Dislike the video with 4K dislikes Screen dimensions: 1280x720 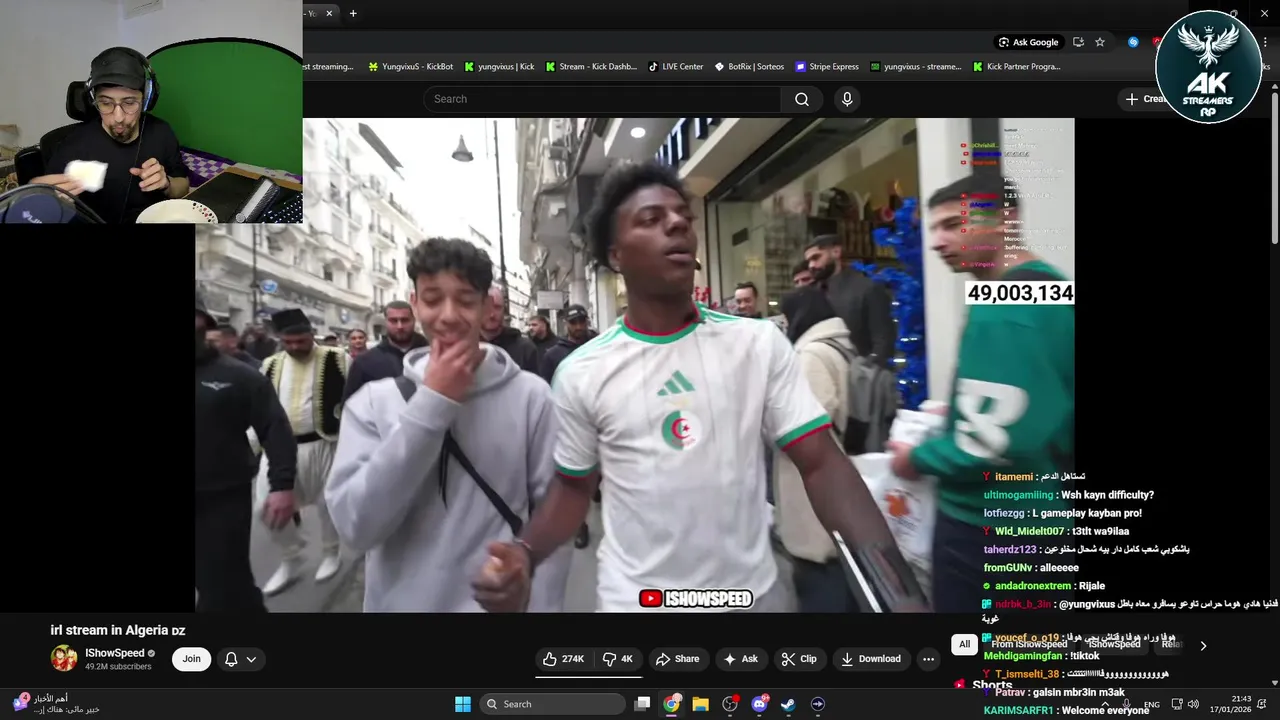pos(618,659)
